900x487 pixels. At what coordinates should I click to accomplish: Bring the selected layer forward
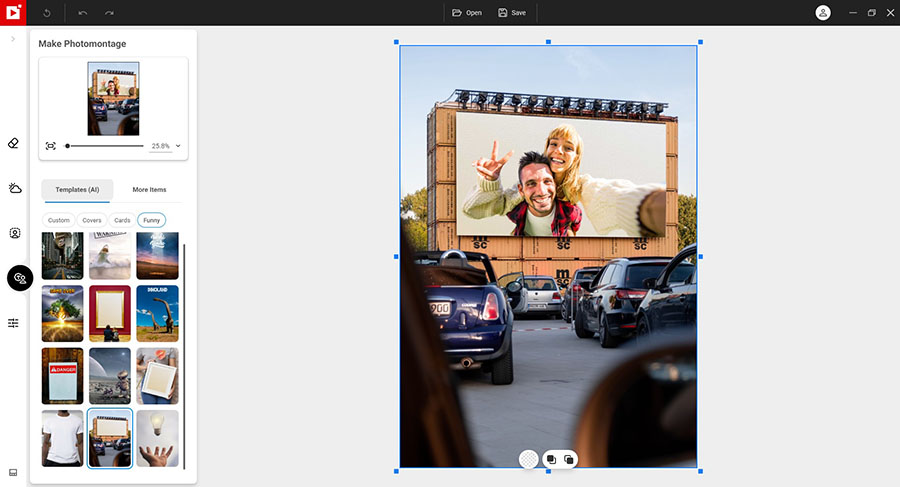(x=550, y=459)
